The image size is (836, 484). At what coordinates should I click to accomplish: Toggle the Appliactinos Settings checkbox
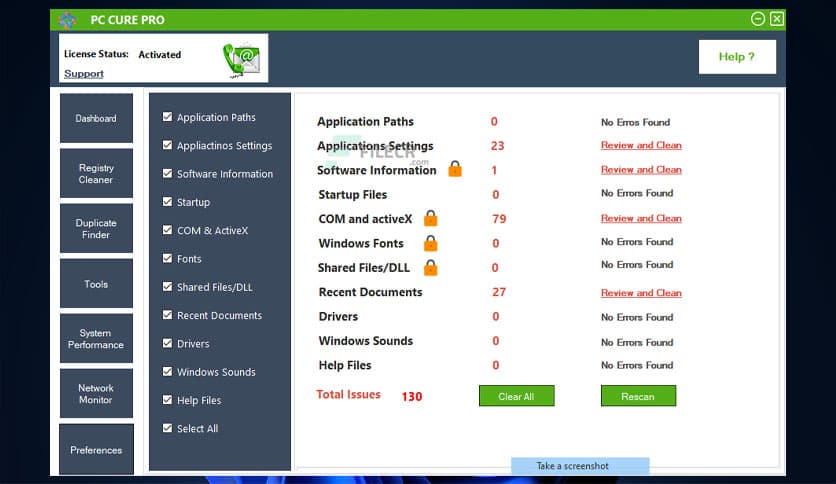pos(167,145)
